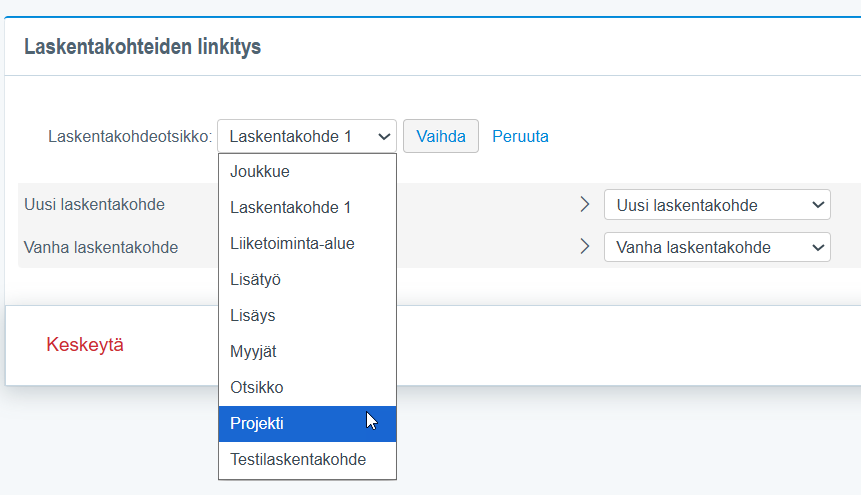The image size is (861, 495).
Task: Collapse the Laskentakohdeotsikko combo box
Action: pos(306,136)
